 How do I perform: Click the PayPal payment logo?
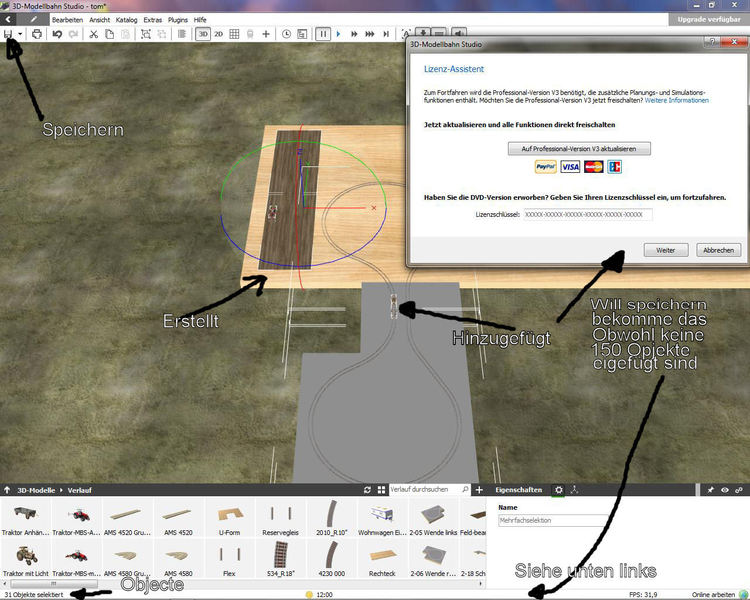point(545,167)
